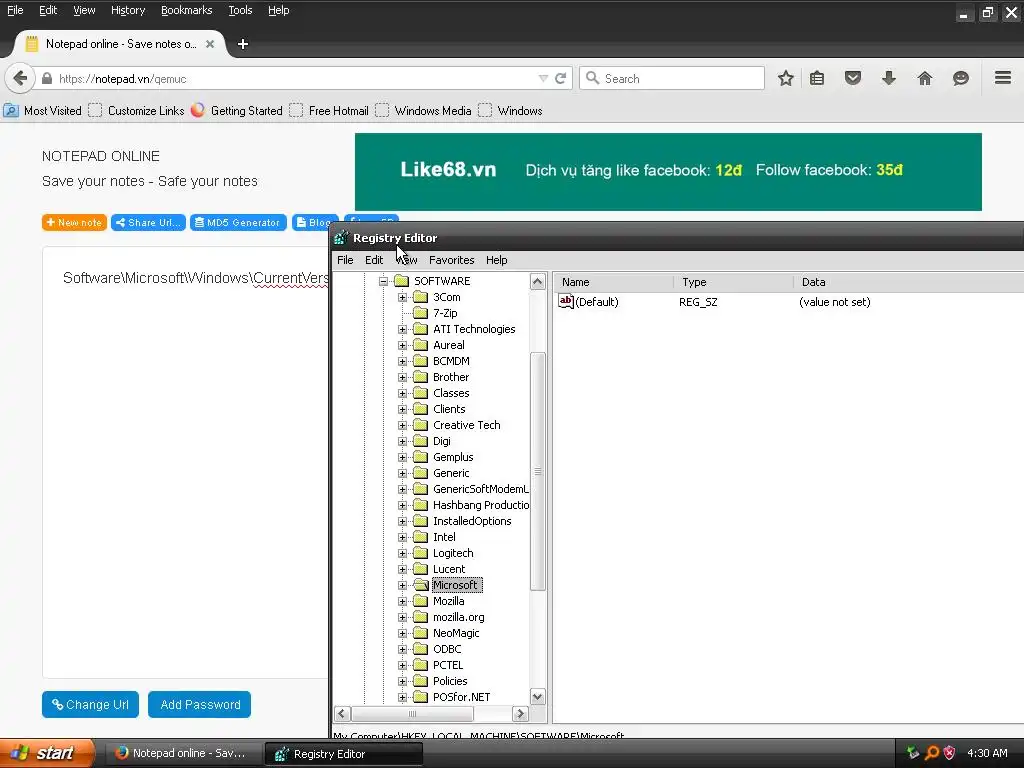Click the Share Url button
This screenshot has height=768, width=1024.
coord(148,223)
